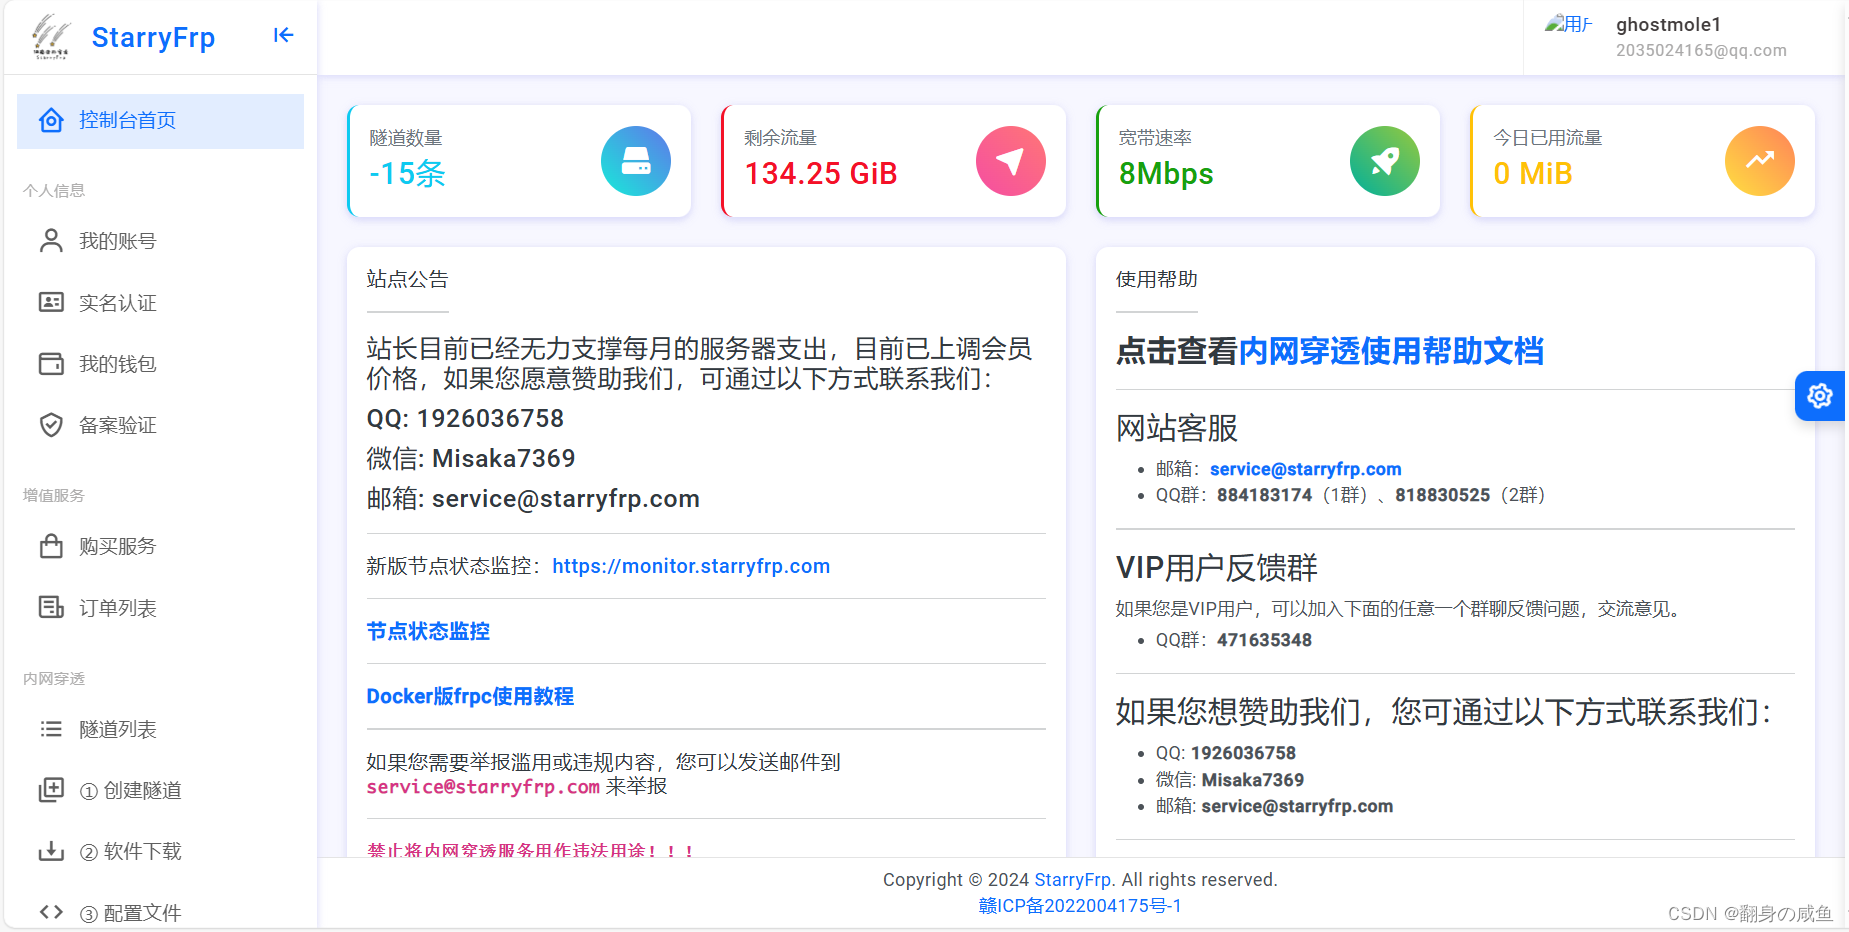Viewport: 1849px width, 932px height.
Task: Click the blue drive icon in 隧道数量 card
Action: pos(636,161)
